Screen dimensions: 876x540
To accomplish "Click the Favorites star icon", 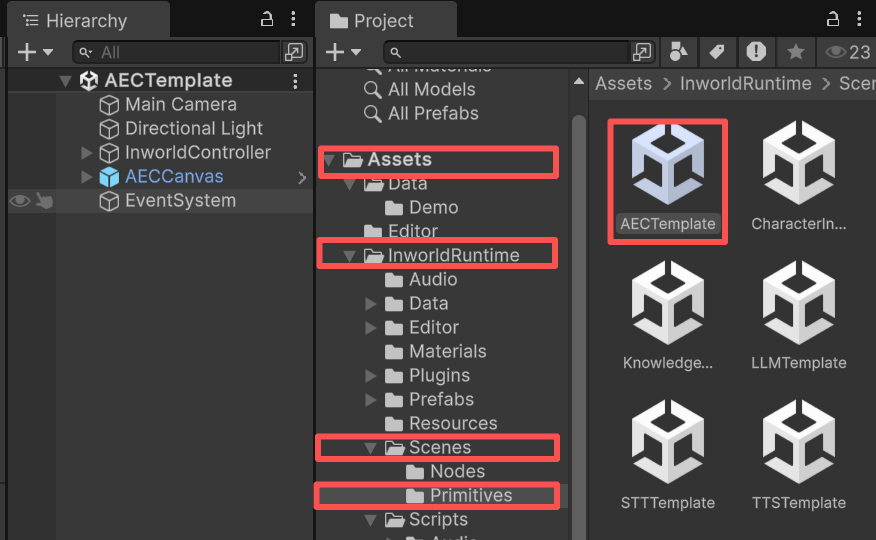I will [x=796, y=52].
